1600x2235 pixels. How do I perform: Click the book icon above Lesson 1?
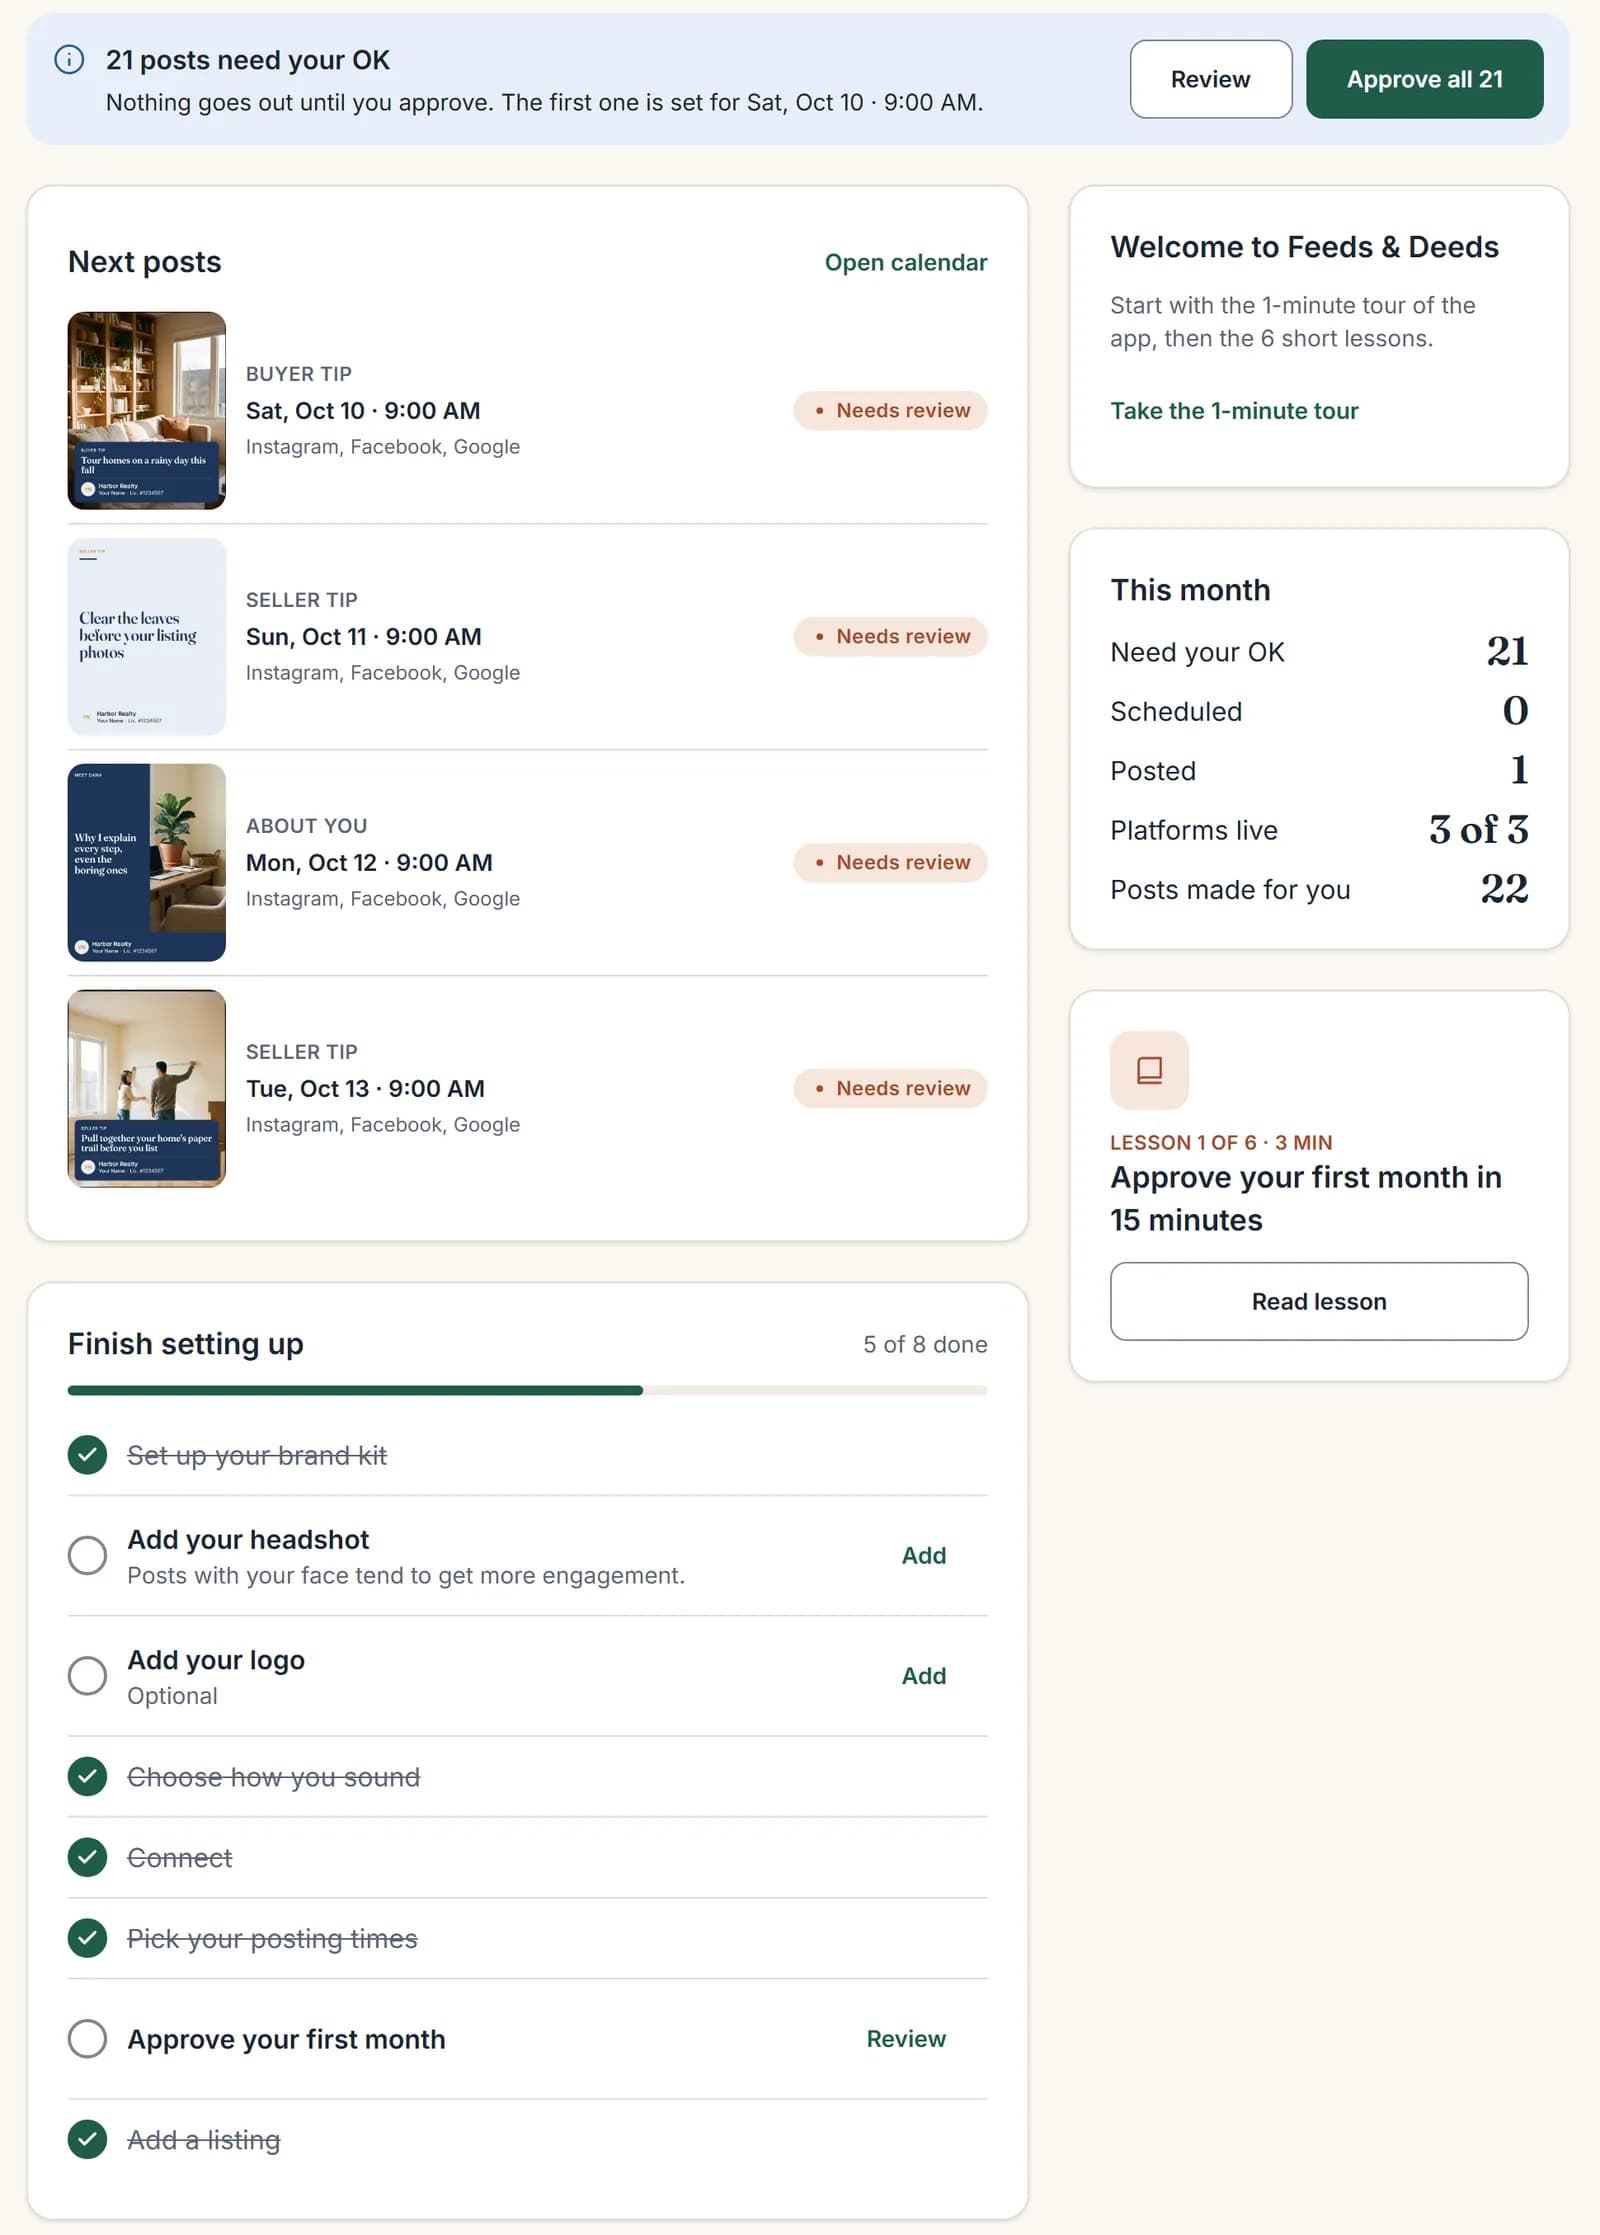1149,1070
